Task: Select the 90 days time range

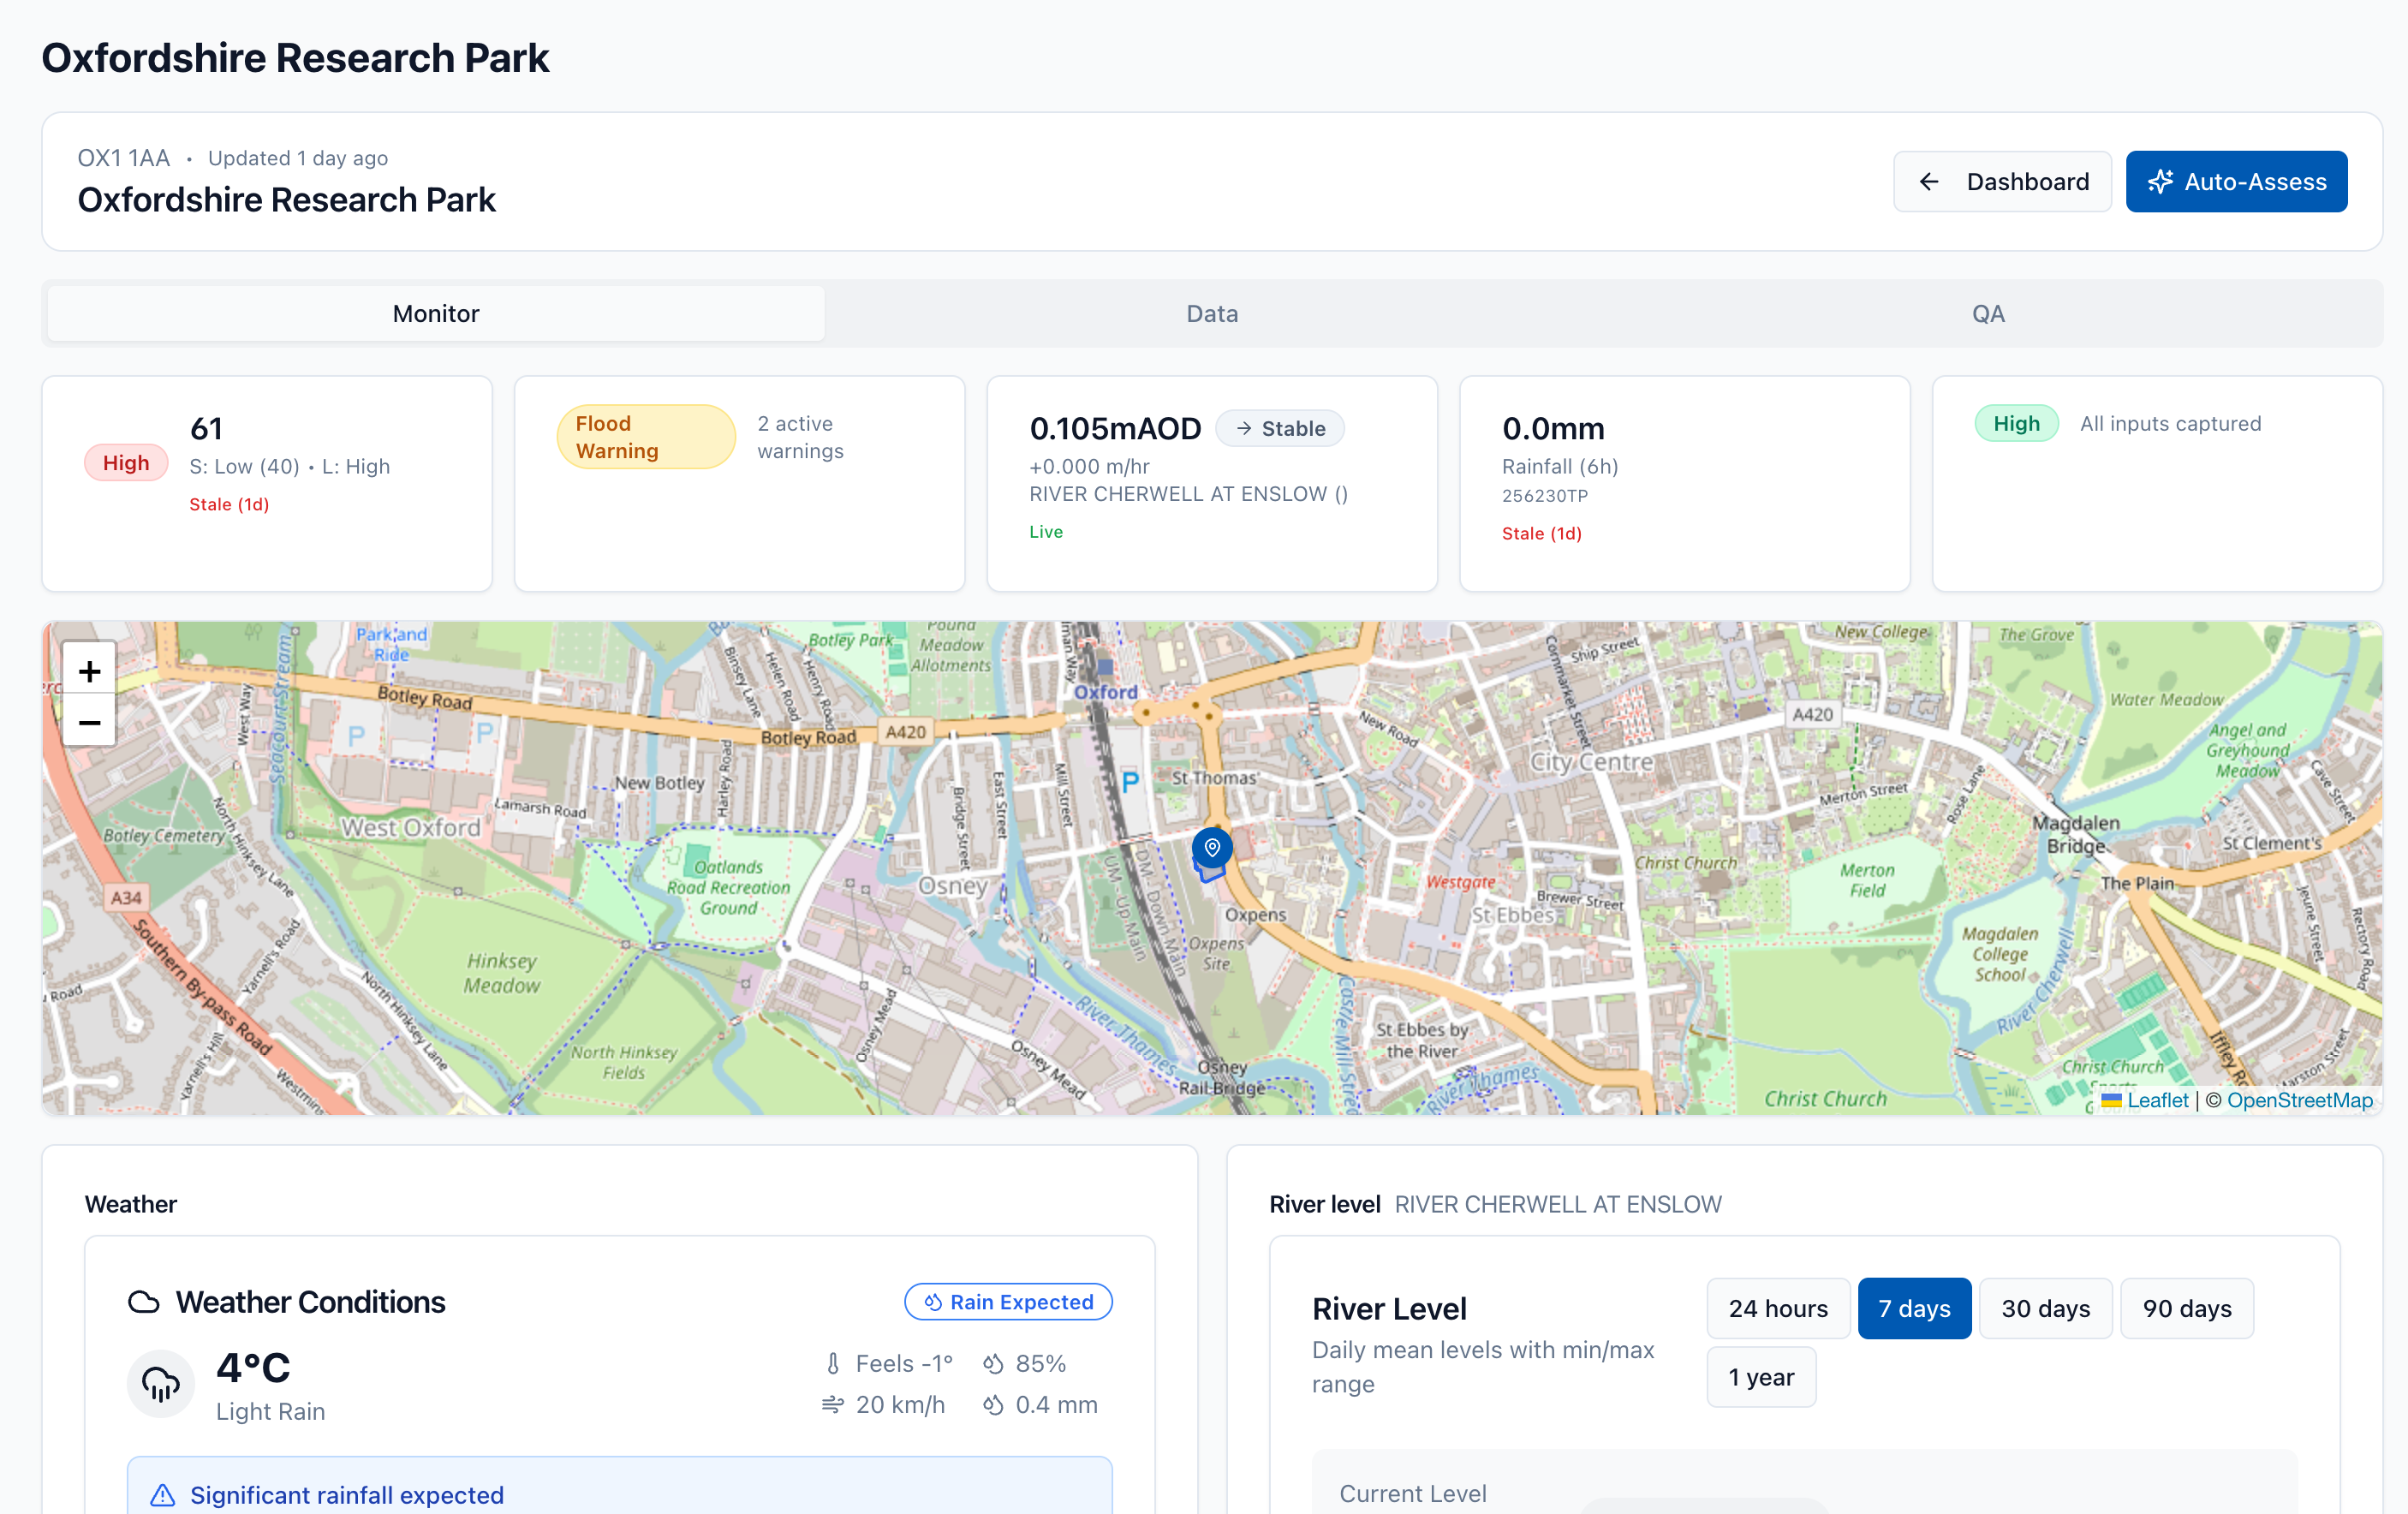Action: point(2186,1308)
